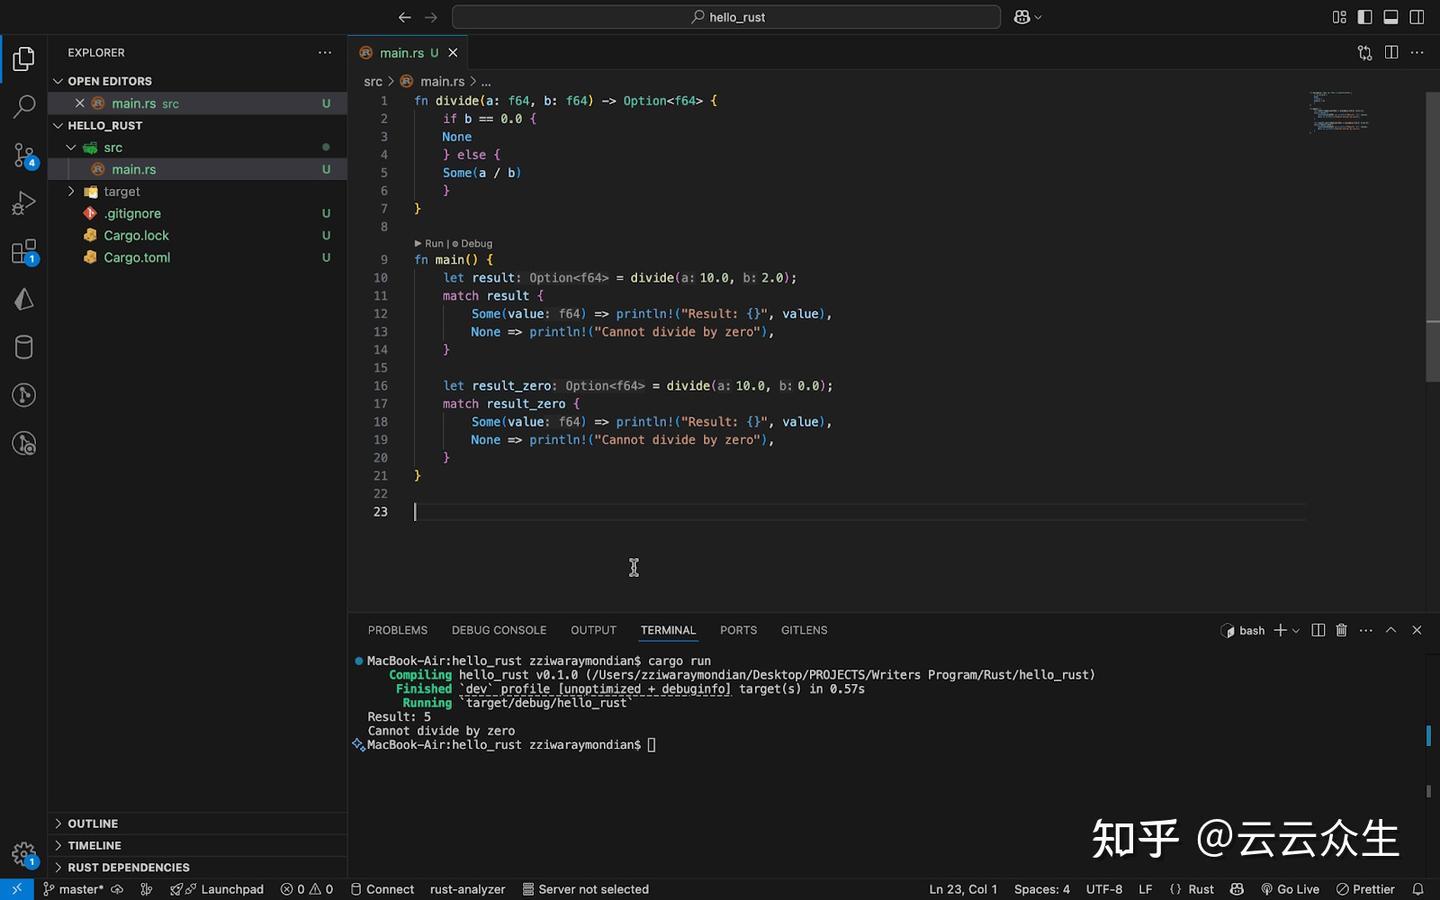This screenshot has width=1440, height=900.
Task: Expand the target folder
Action: click(x=70, y=191)
